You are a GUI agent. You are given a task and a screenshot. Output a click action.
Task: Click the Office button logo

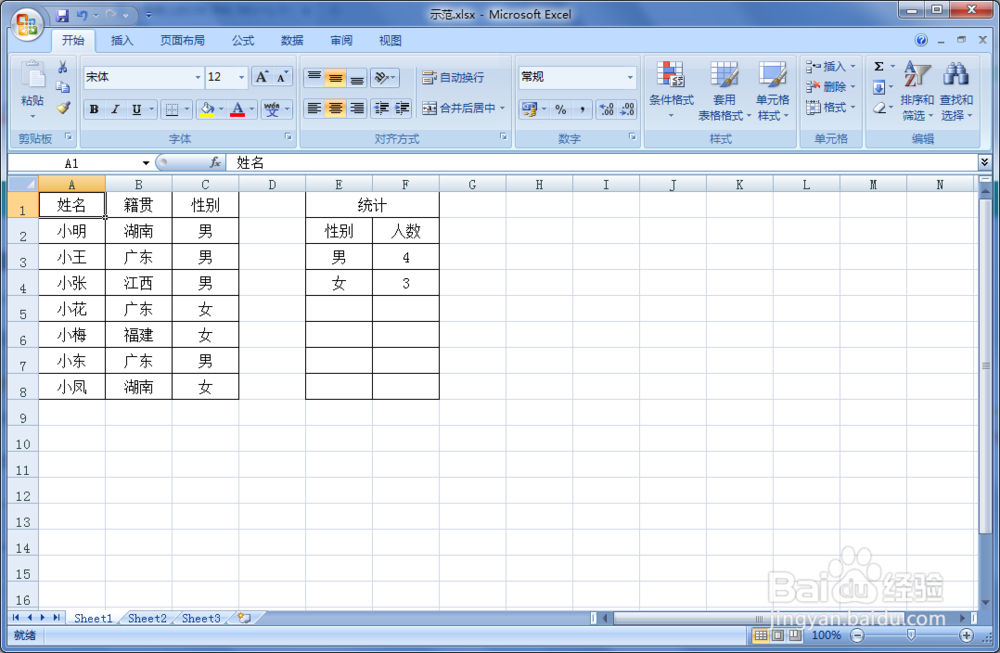[27, 24]
